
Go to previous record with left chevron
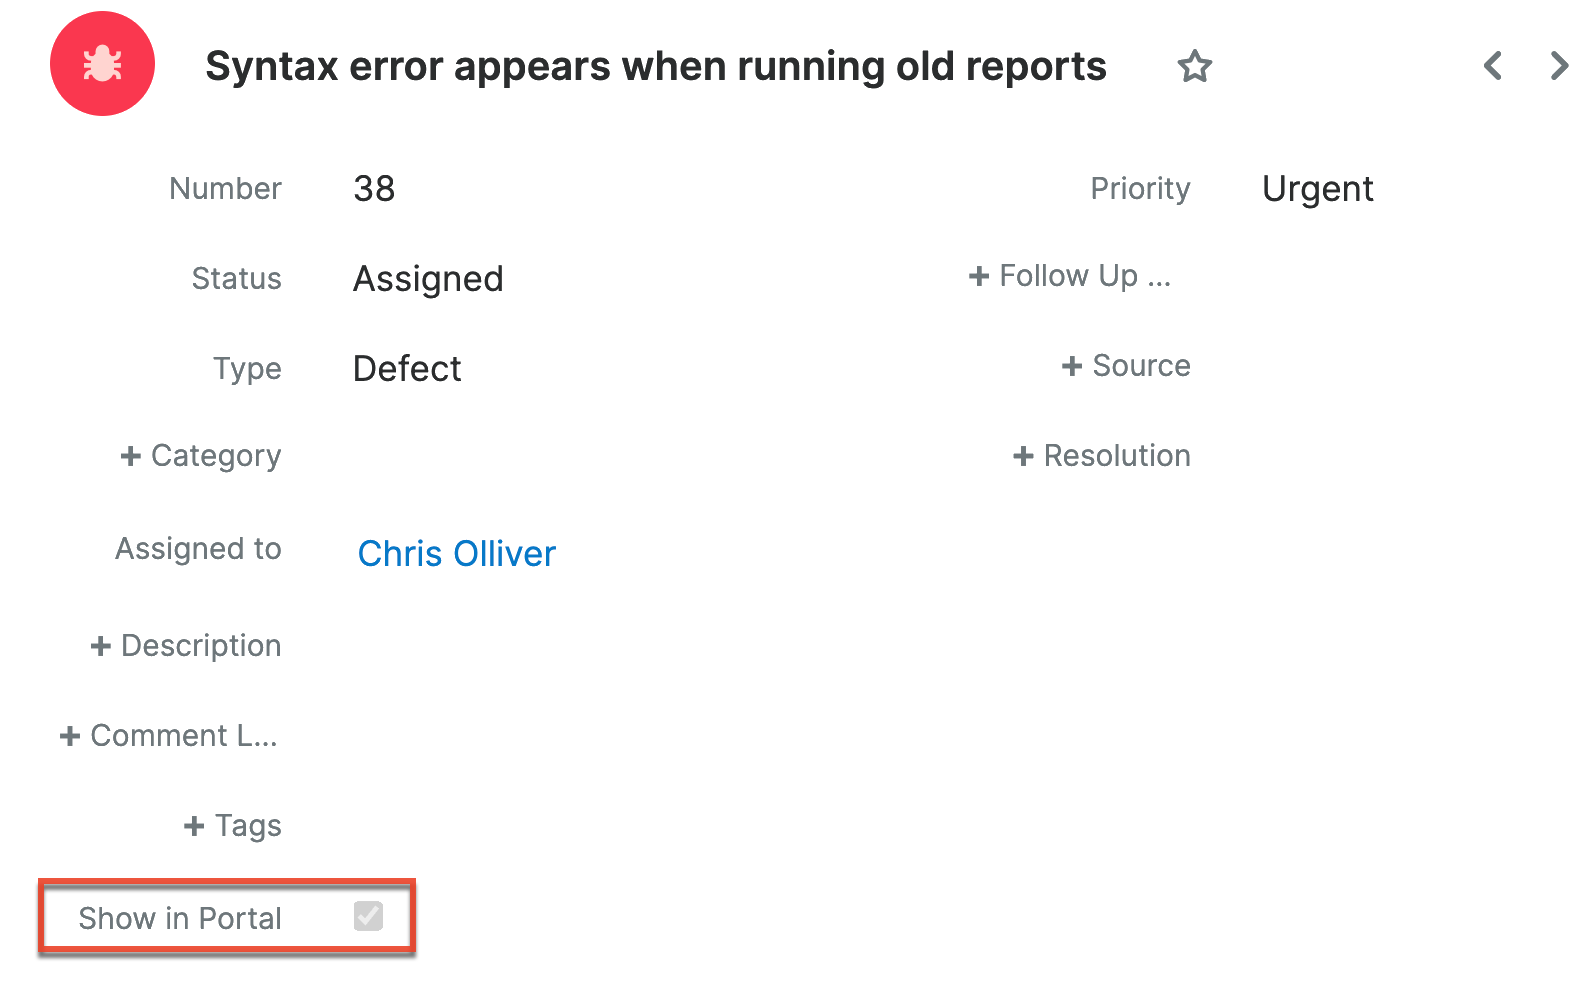(1493, 66)
